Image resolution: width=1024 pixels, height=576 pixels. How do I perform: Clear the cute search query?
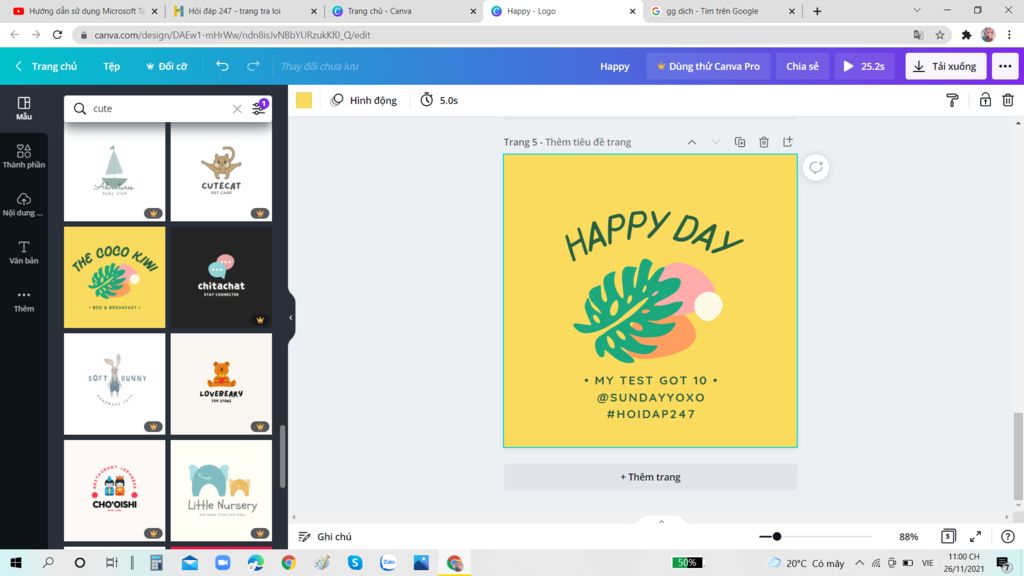pyautogui.click(x=237, y=108)
